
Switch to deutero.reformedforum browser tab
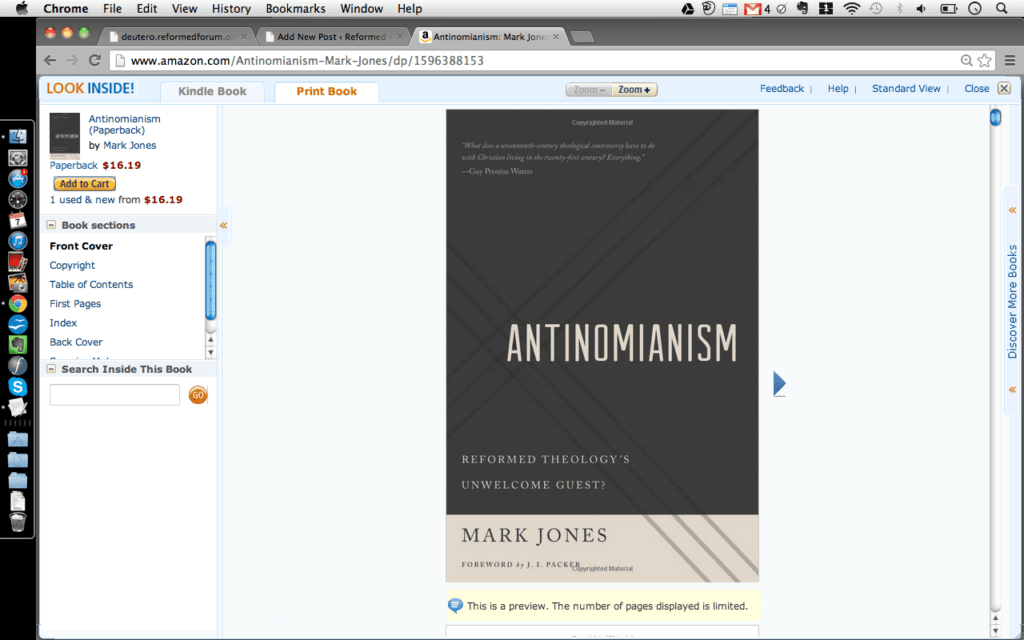coord(178,37)
